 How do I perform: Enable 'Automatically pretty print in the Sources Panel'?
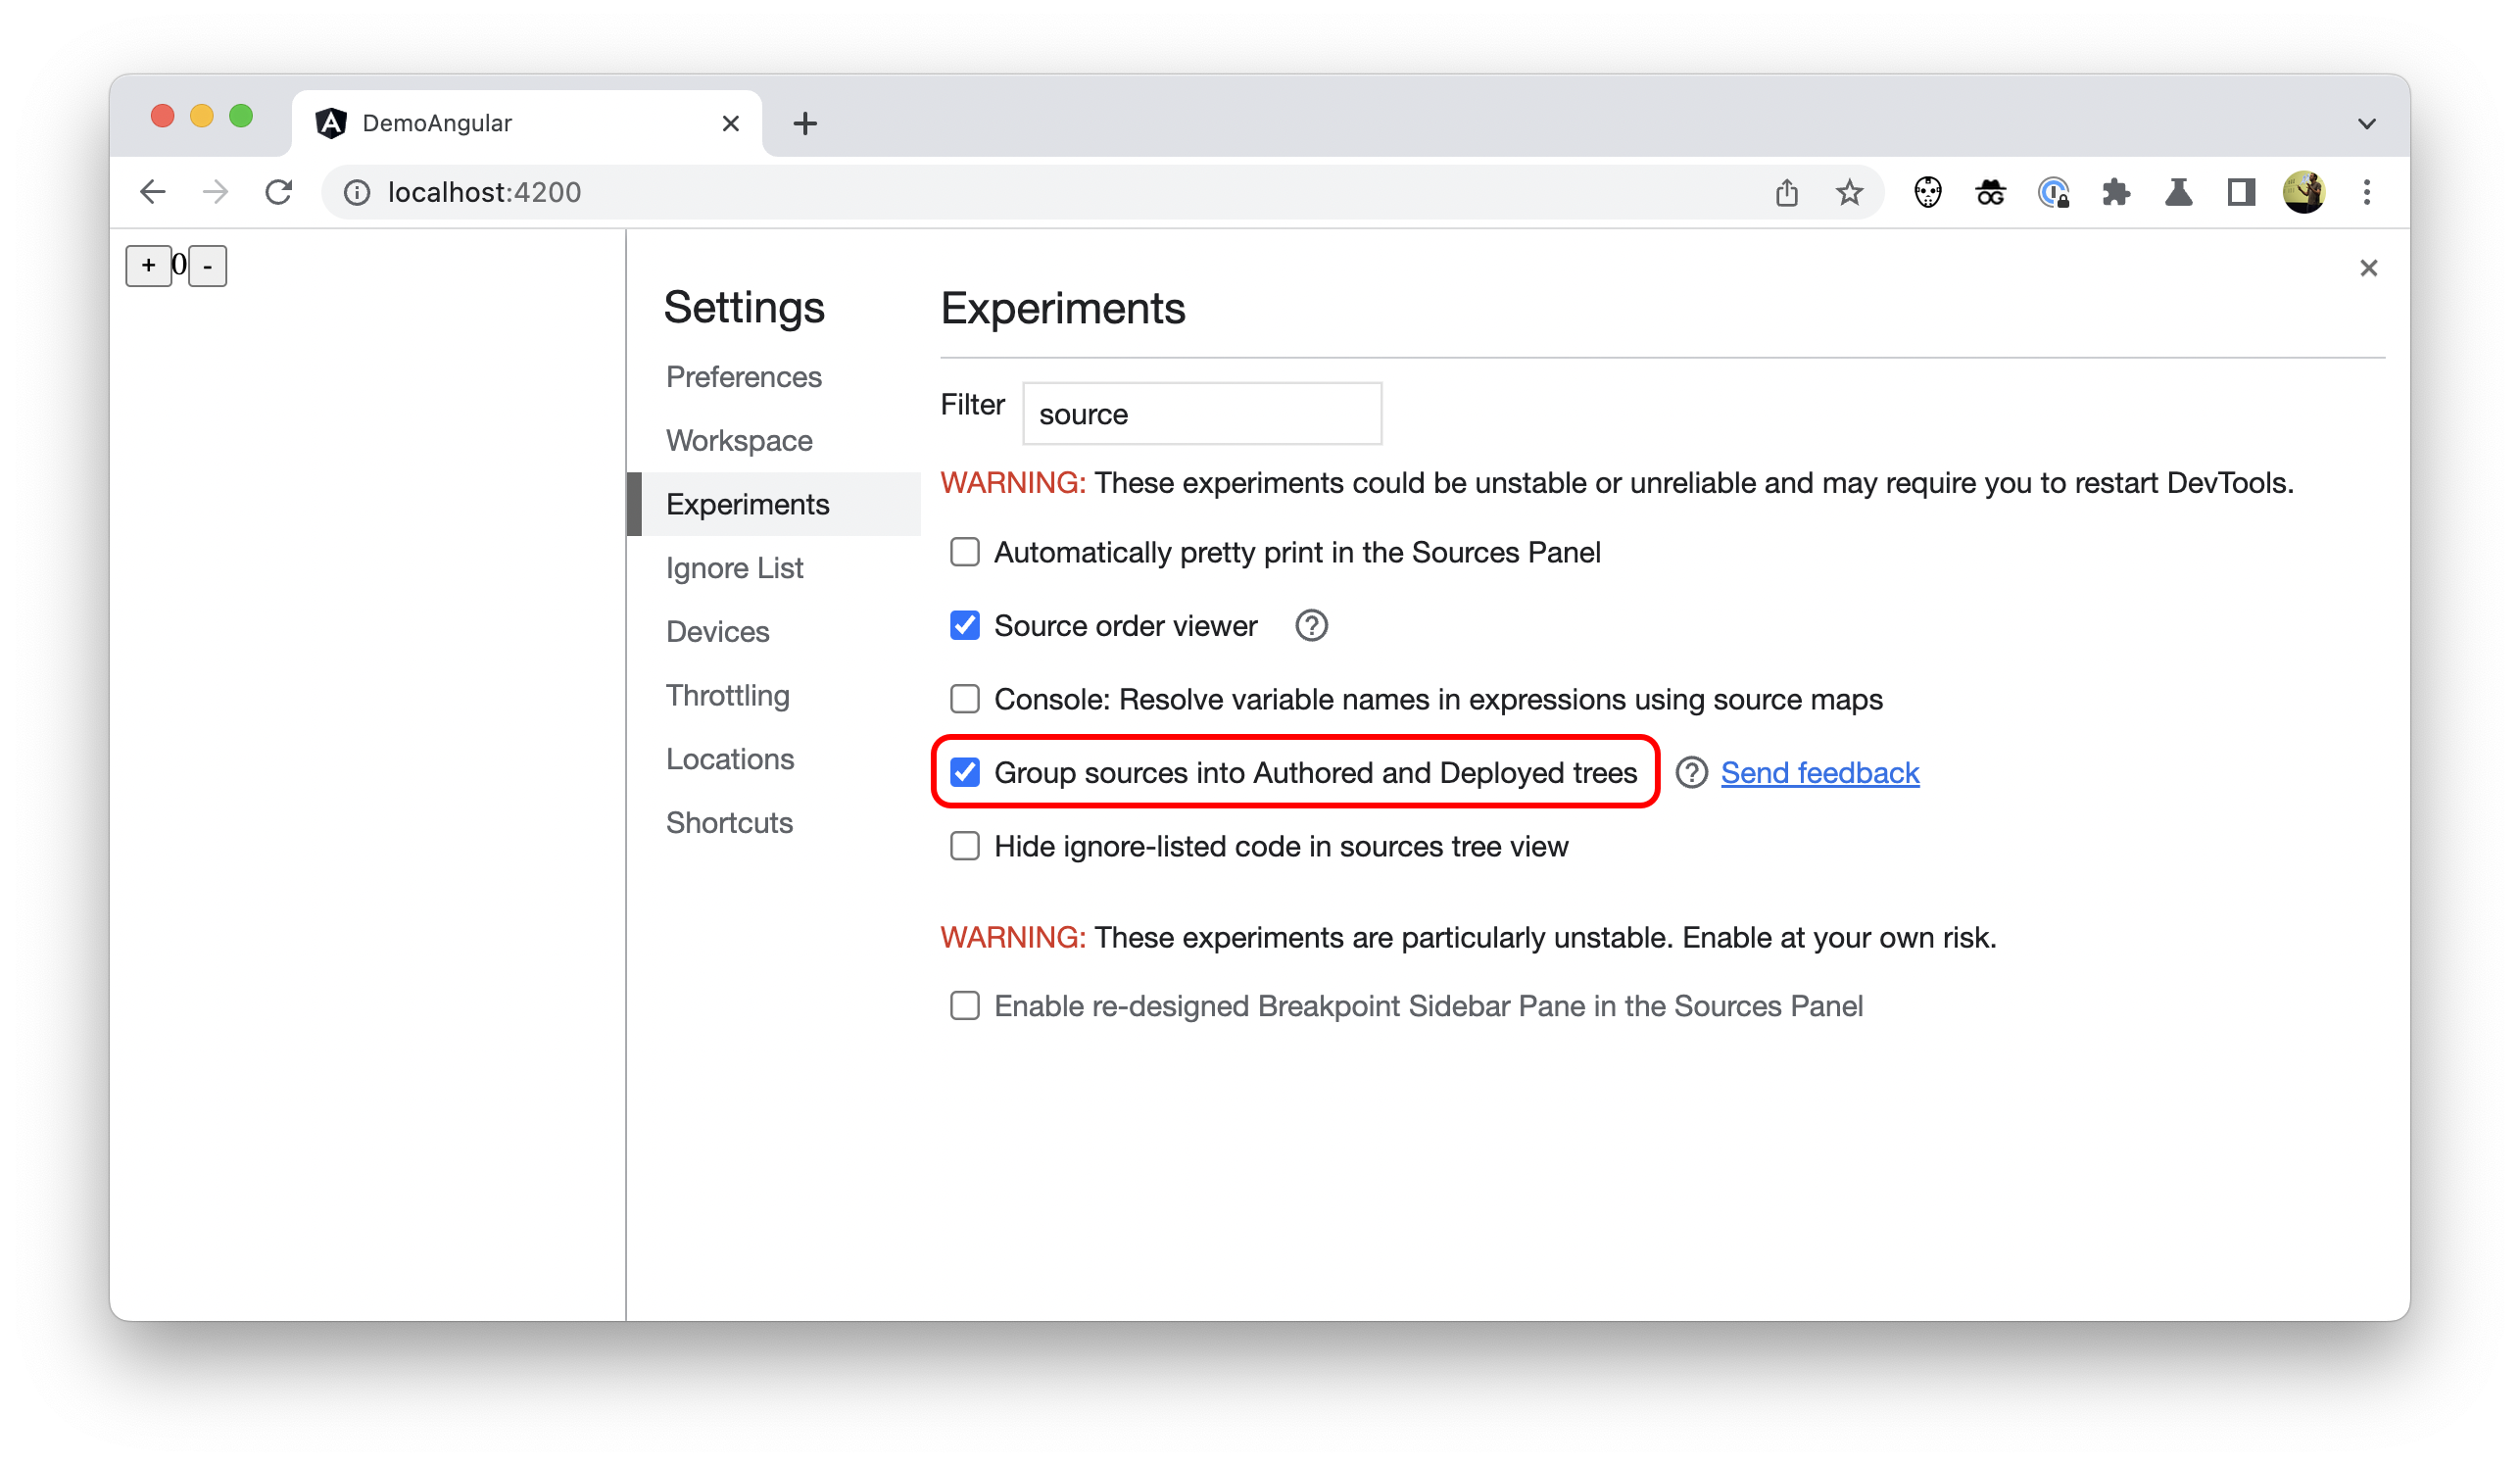966,552
